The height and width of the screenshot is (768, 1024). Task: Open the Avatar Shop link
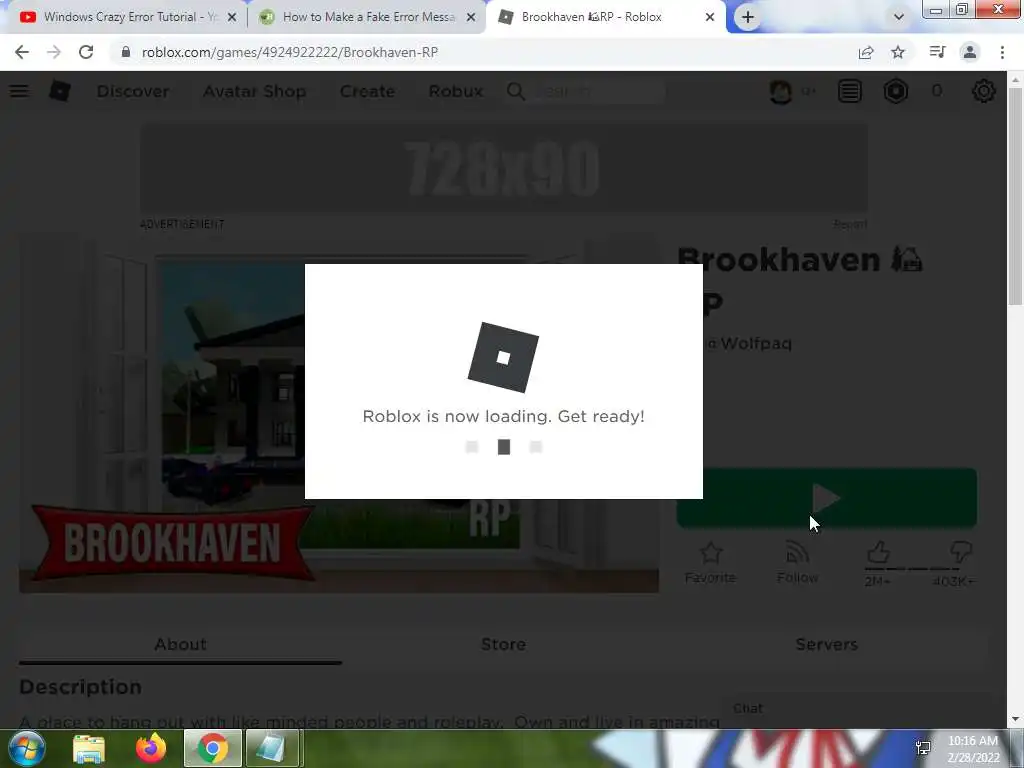point(254,91)
